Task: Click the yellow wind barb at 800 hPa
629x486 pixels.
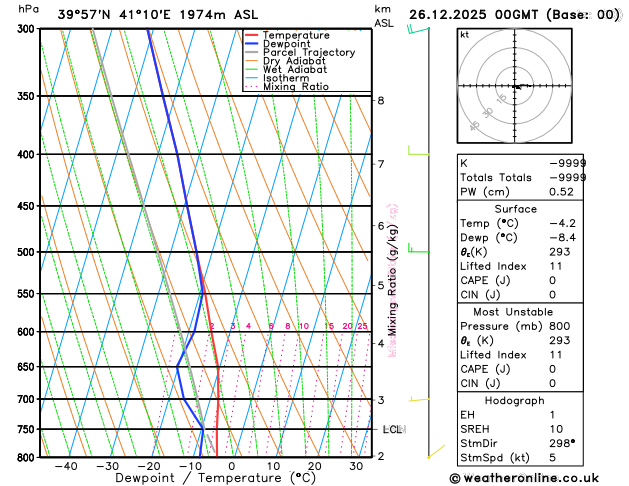Action: pos(436,451)
